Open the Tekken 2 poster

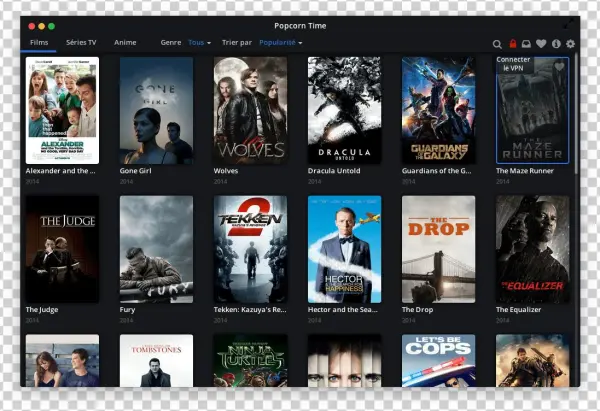pos(251,249)
